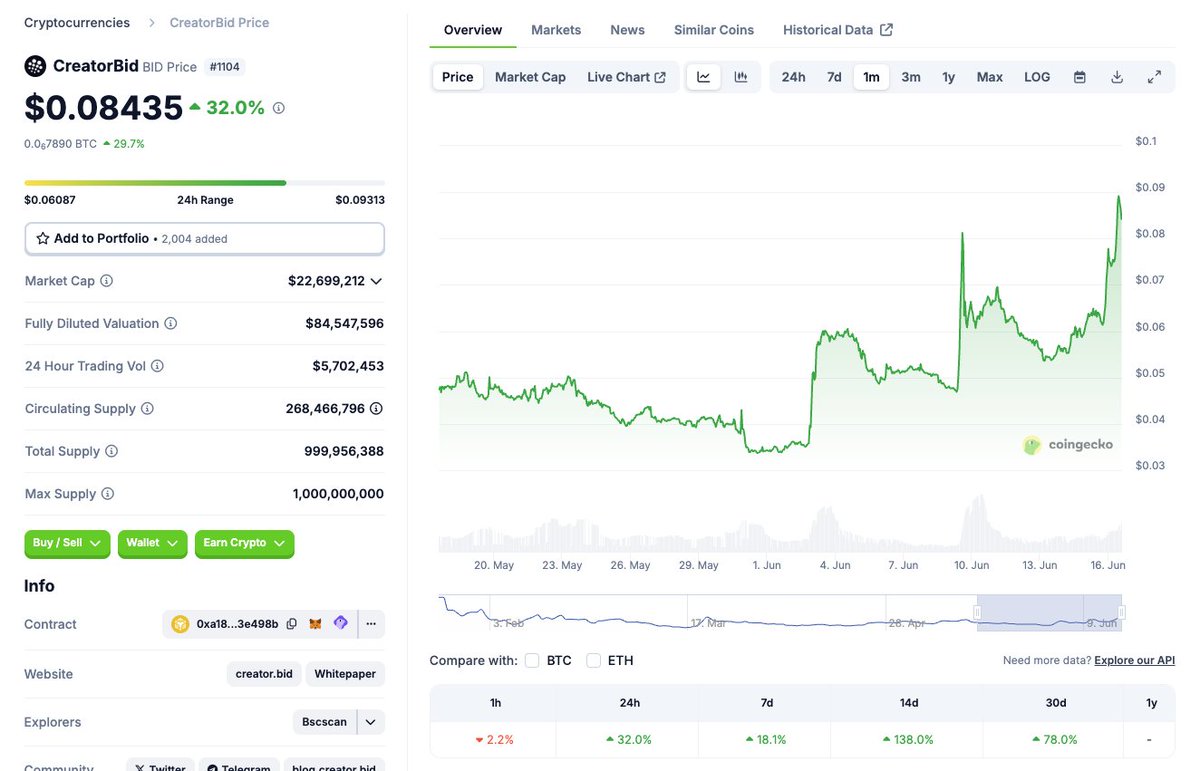This screenshot has height=771, width=1200.
Task: Add token to MetaMask via fox icon
Action: pos(315,624)
